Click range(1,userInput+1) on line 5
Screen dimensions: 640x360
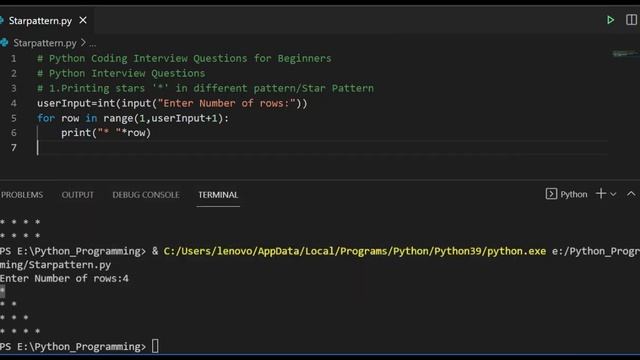coord(163,118)
